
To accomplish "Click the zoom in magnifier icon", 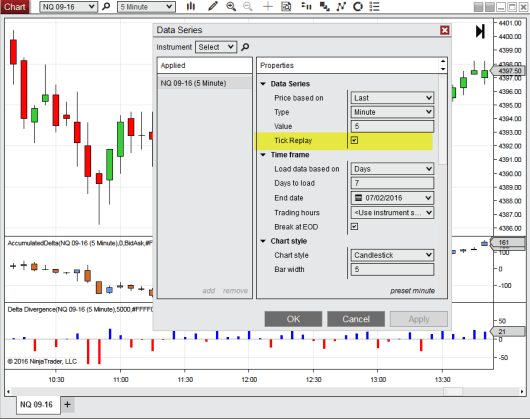I will tap(231, 6).
